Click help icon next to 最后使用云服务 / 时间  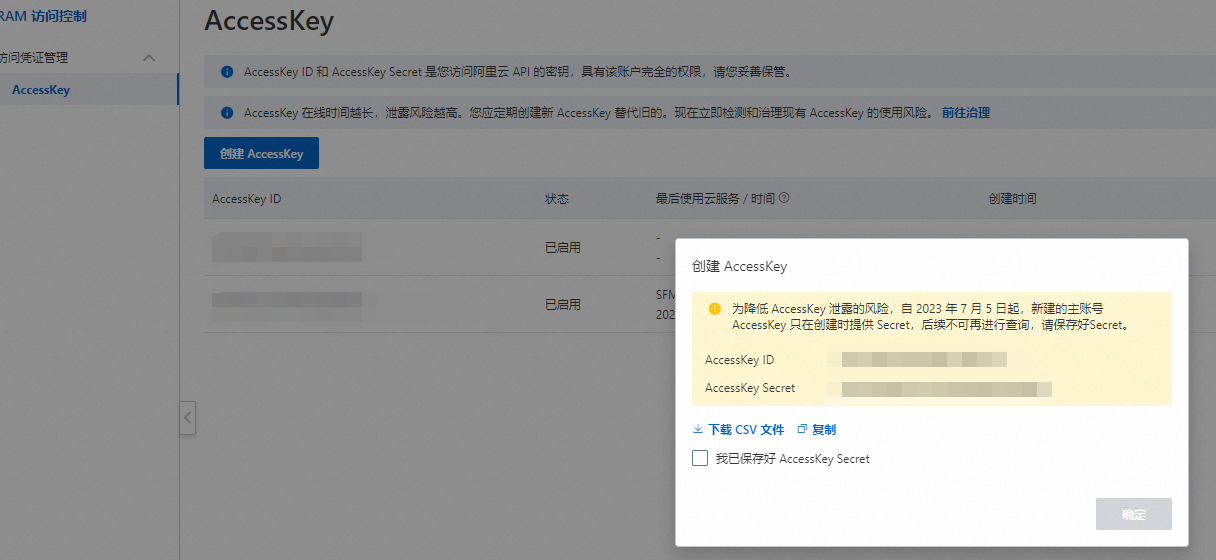784,198
